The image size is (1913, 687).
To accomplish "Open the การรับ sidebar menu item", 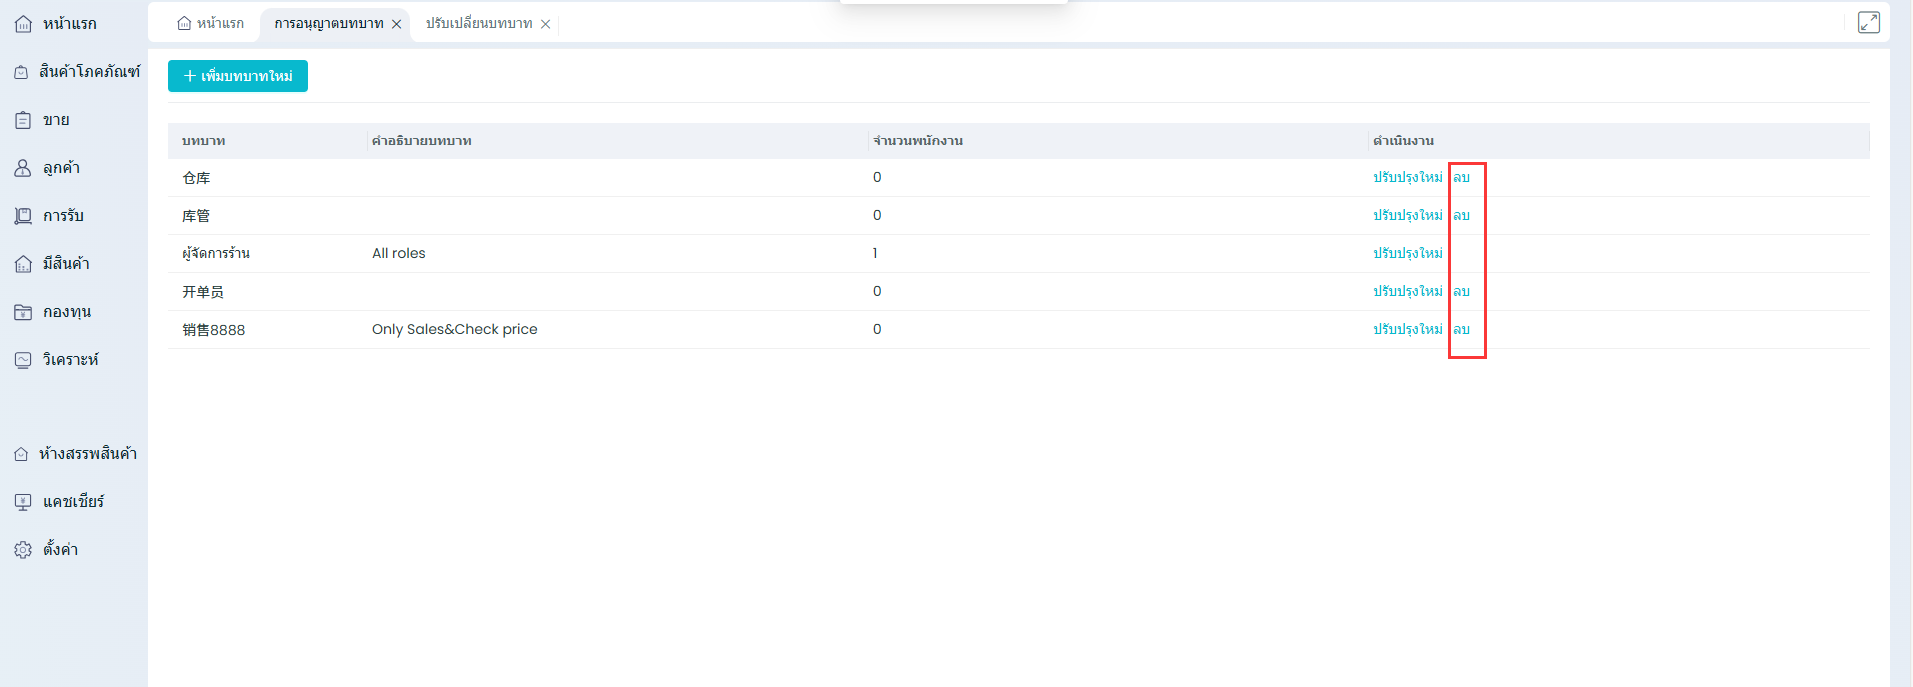I will (x=63, y=216).
